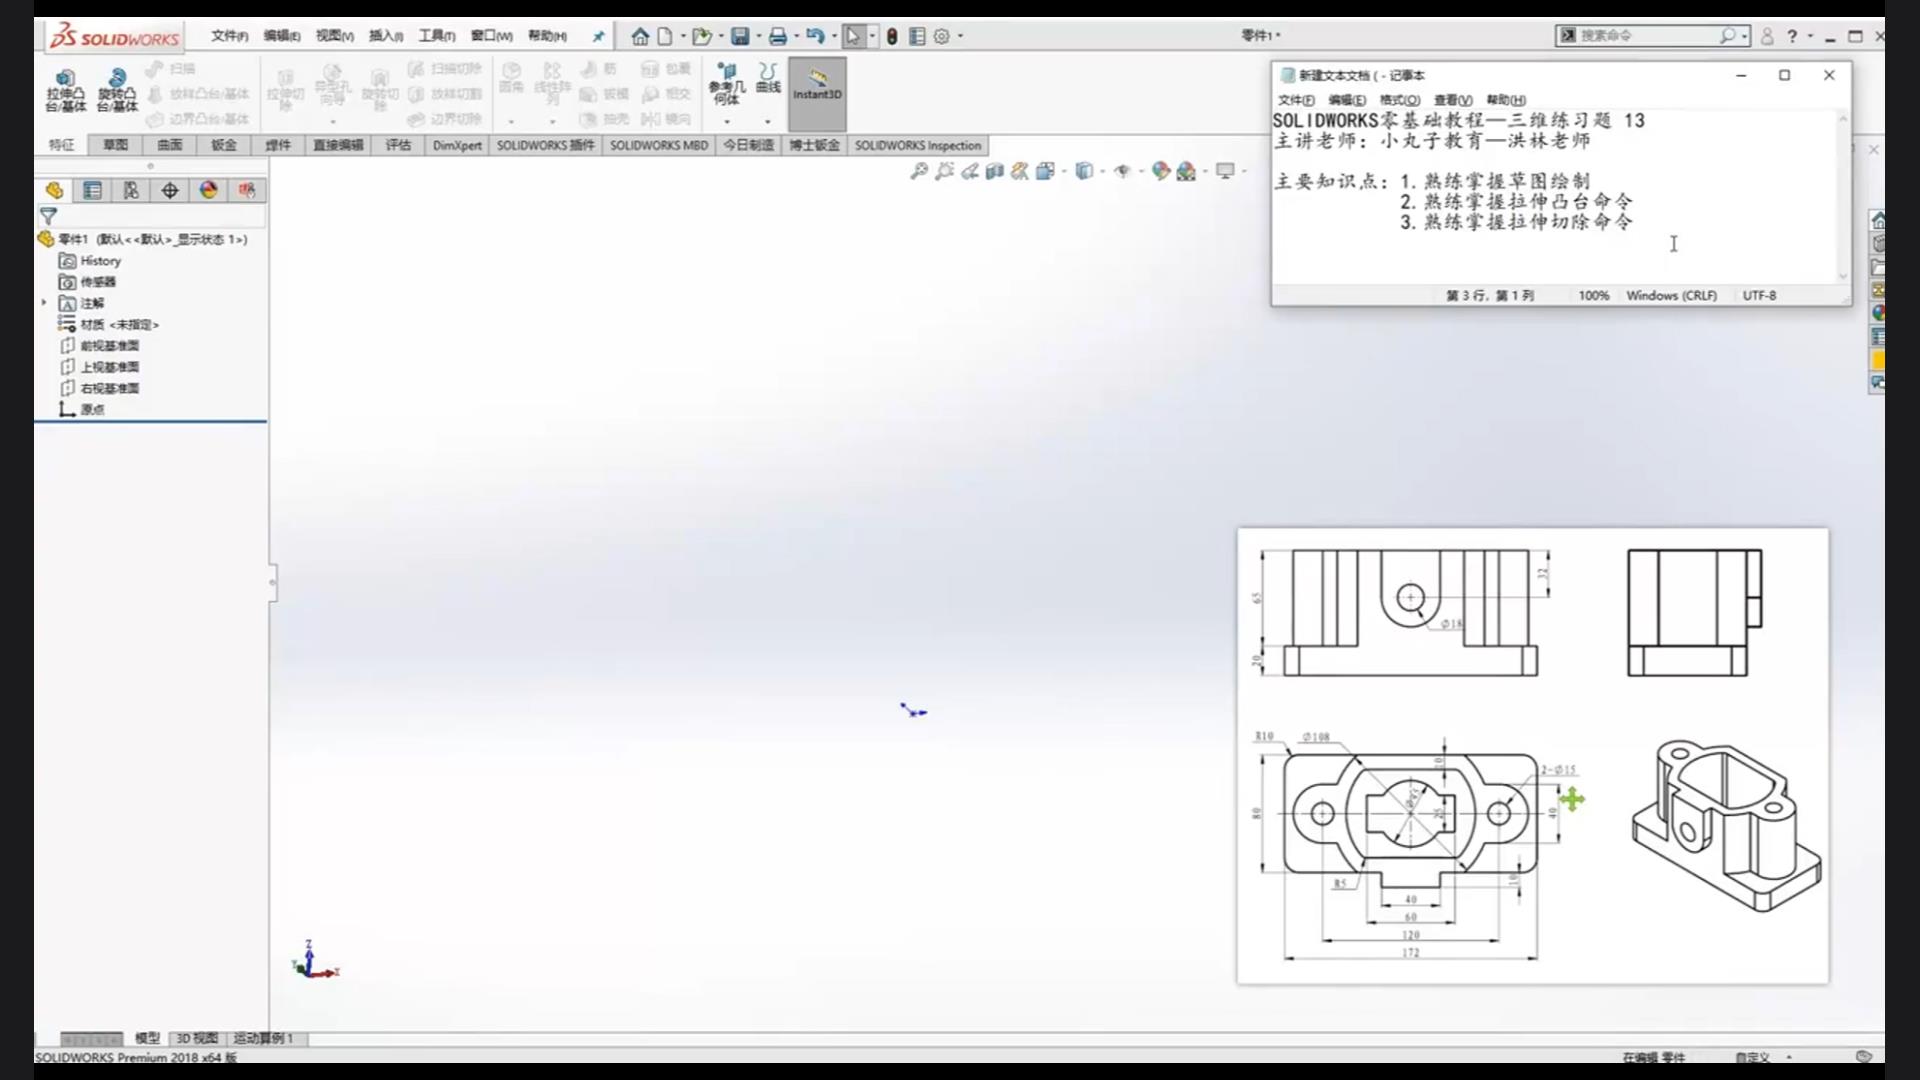Viewport: 1920px width, 1080px height.
Task: Click the Apply Scene icon
Action: [1186, 171]
